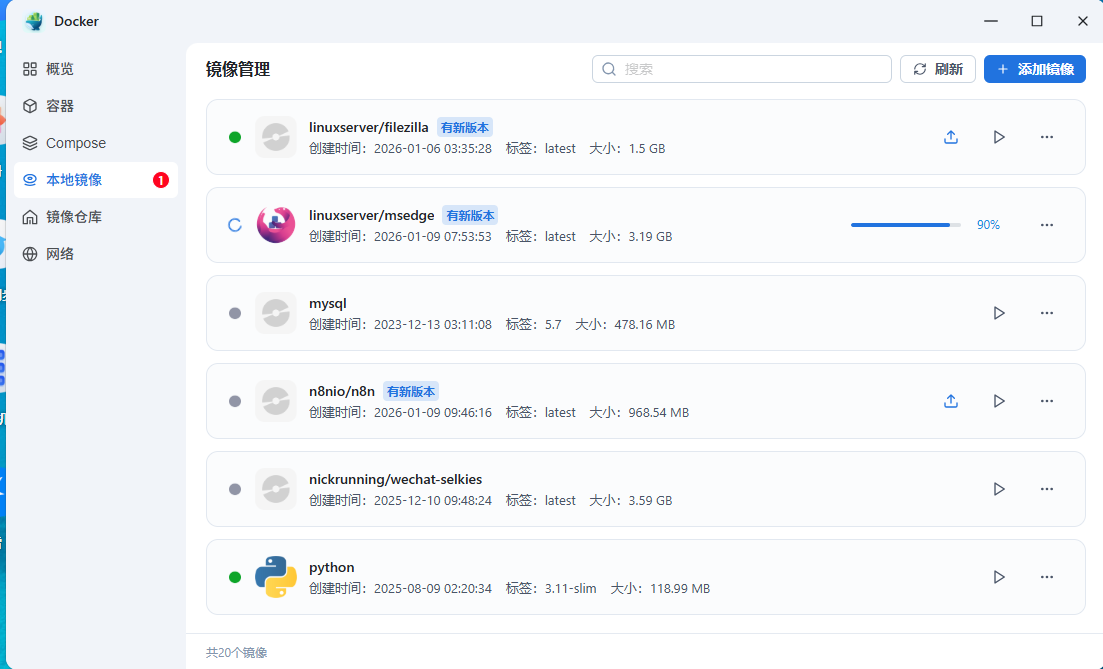This screenshot has height=669, width=1103.
Task: Click the 添加镜像 button
Action: 1034,69
